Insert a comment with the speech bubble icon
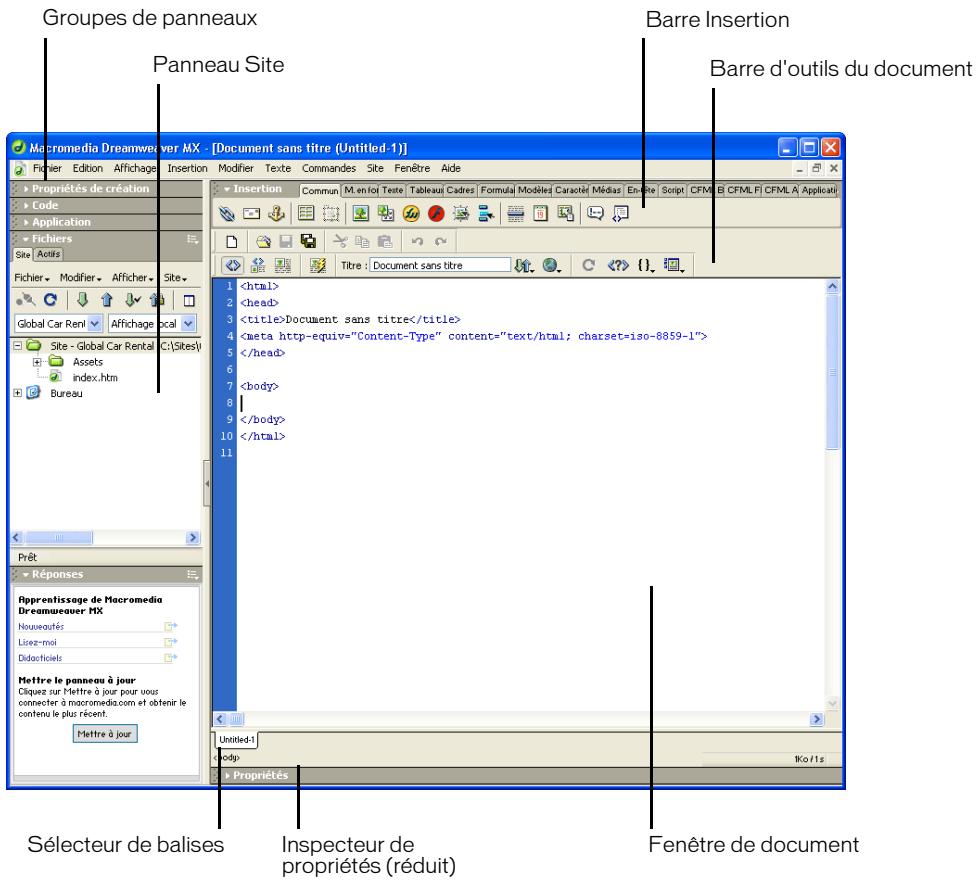 coord(595,214)
